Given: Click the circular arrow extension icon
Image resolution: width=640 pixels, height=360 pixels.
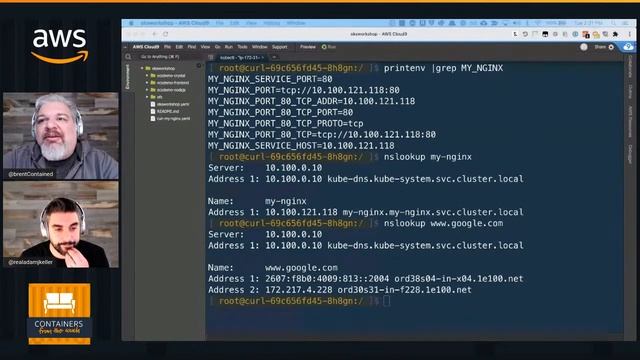Looking at the screenshot, I should pyautogui.click(x=525, y=35).
